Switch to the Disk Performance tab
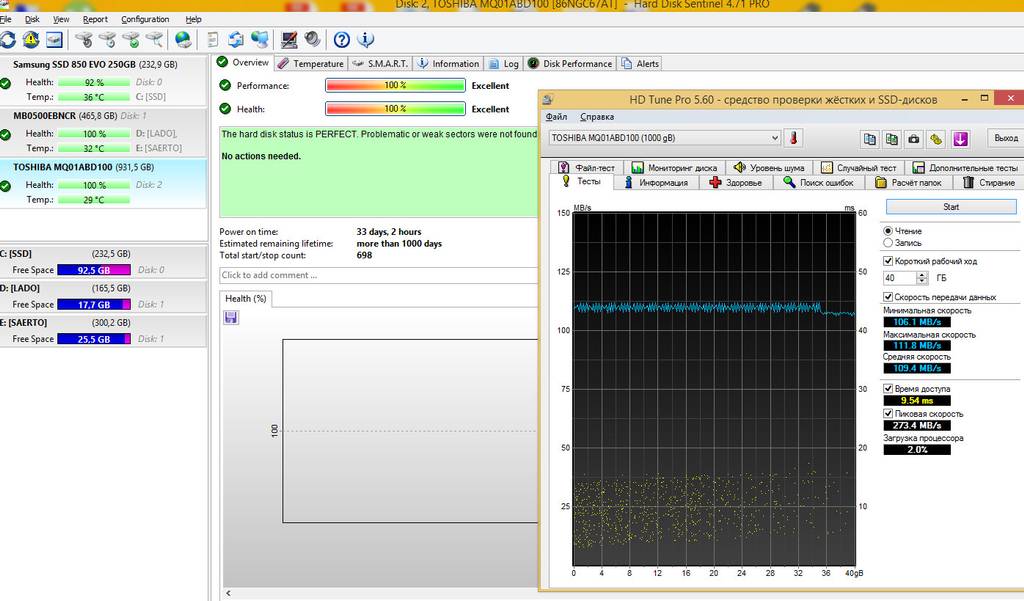 tap(569, 63)
